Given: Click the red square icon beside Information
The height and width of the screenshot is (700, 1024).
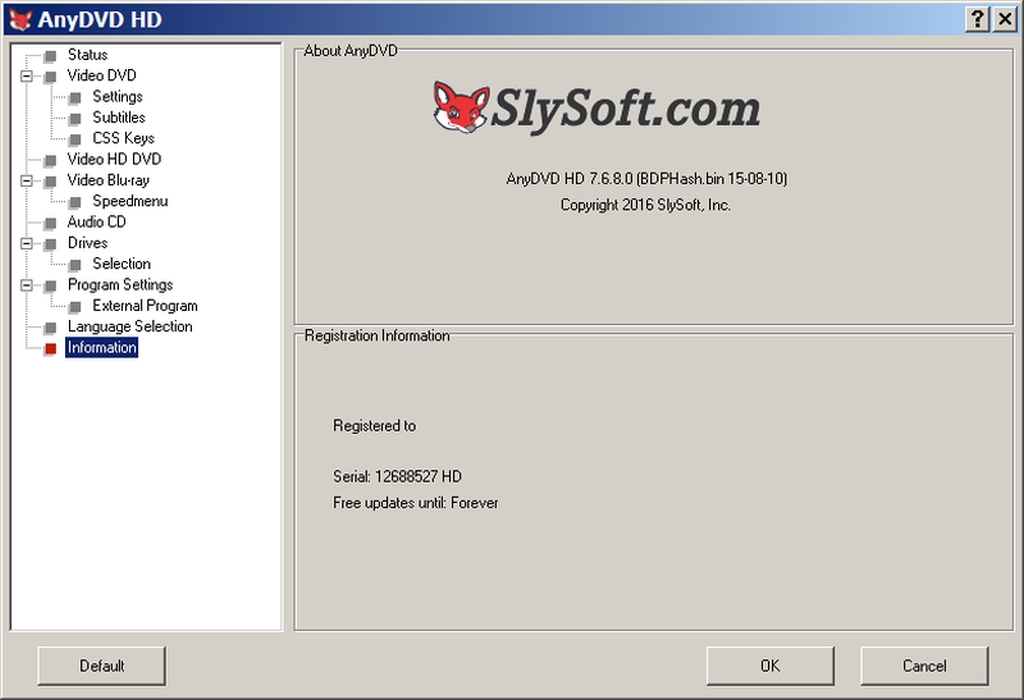Looking at the screenshot, I should pyautogui.click(x=50, y=349).
